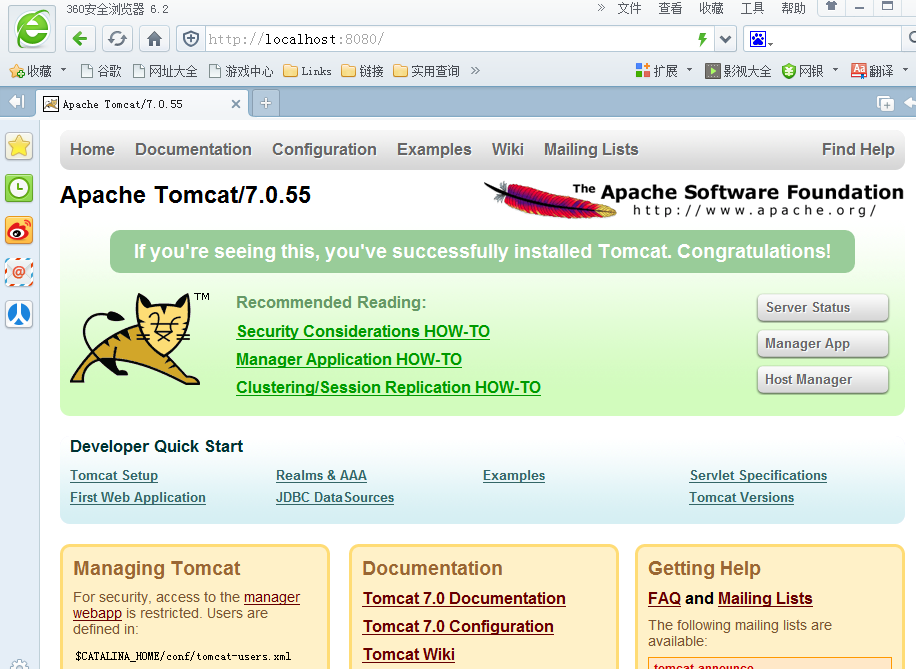The image size is (916, 669).
Task: Open the FAQ link under Getting Help
Action: coord(664,598)
